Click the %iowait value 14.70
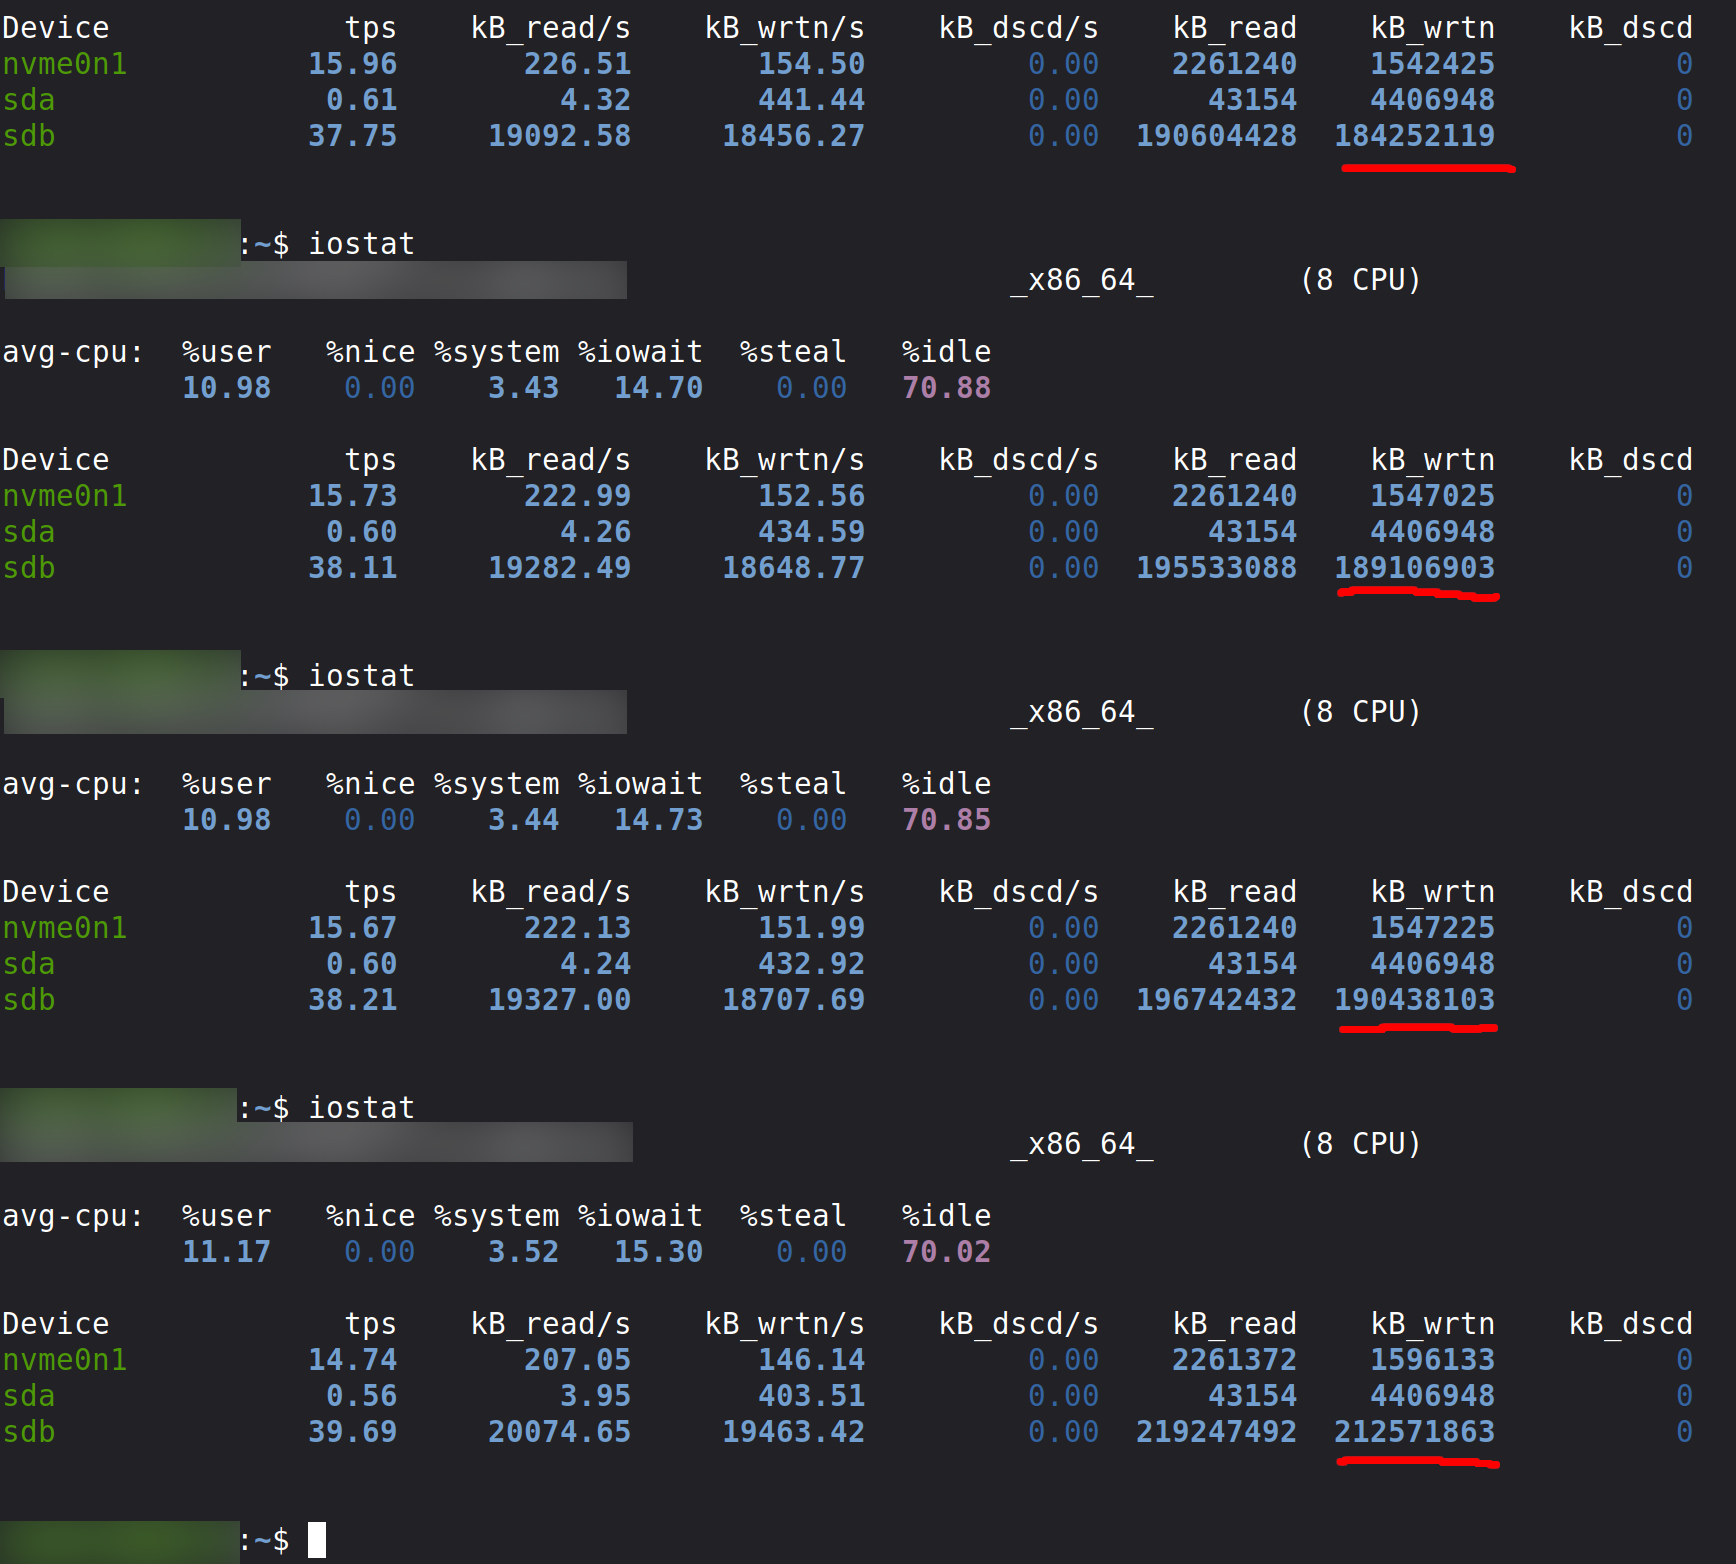1736x1564 pixels. (658, 388)
